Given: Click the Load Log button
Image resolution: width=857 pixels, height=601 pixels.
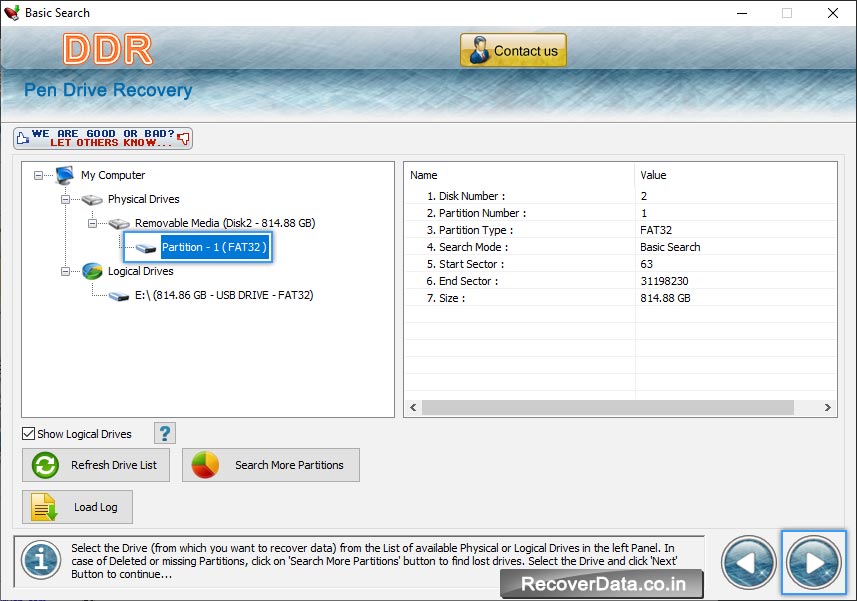Looking at the screenshot, I should (77, 507).
